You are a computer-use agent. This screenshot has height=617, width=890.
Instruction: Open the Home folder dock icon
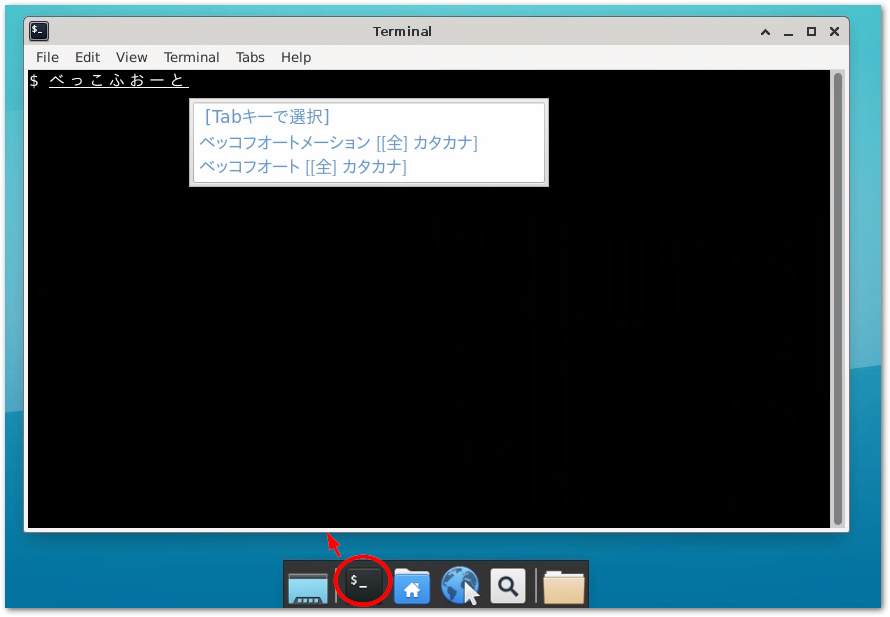[x=412, y=586]
